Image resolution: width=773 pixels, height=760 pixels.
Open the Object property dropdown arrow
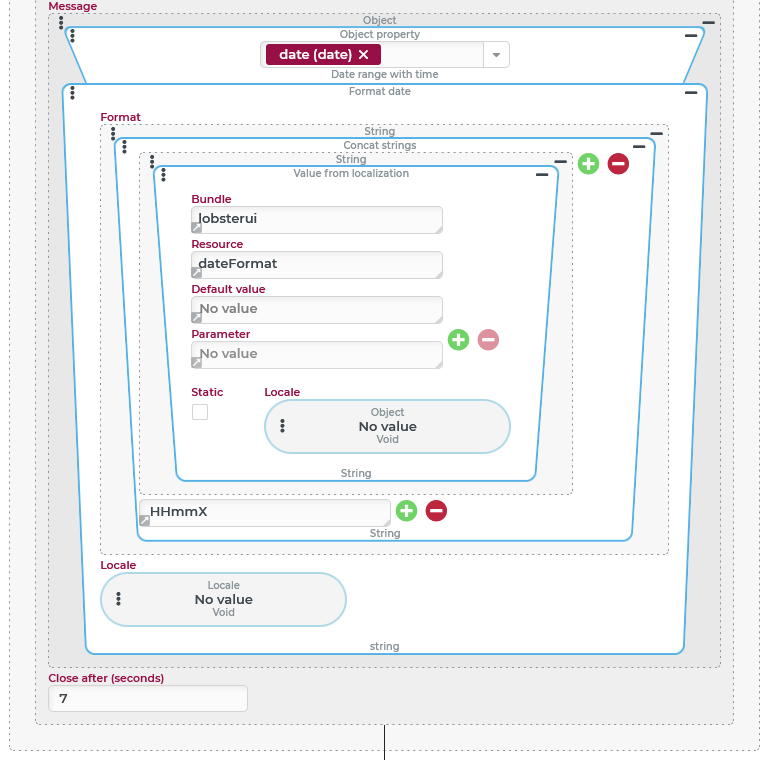click(497, 55)
